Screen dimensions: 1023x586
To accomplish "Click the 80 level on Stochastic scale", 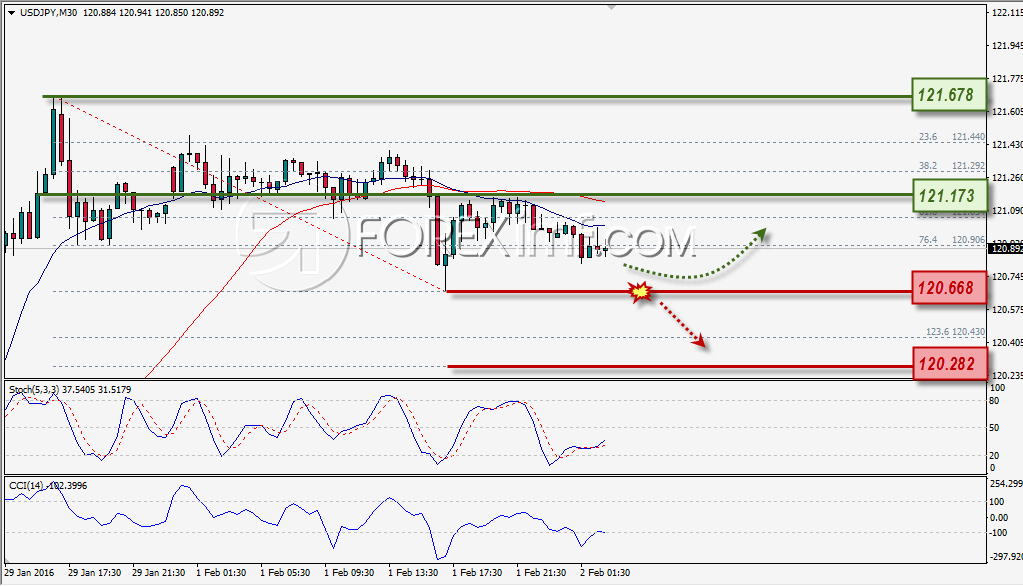I will tap(994, 401).
